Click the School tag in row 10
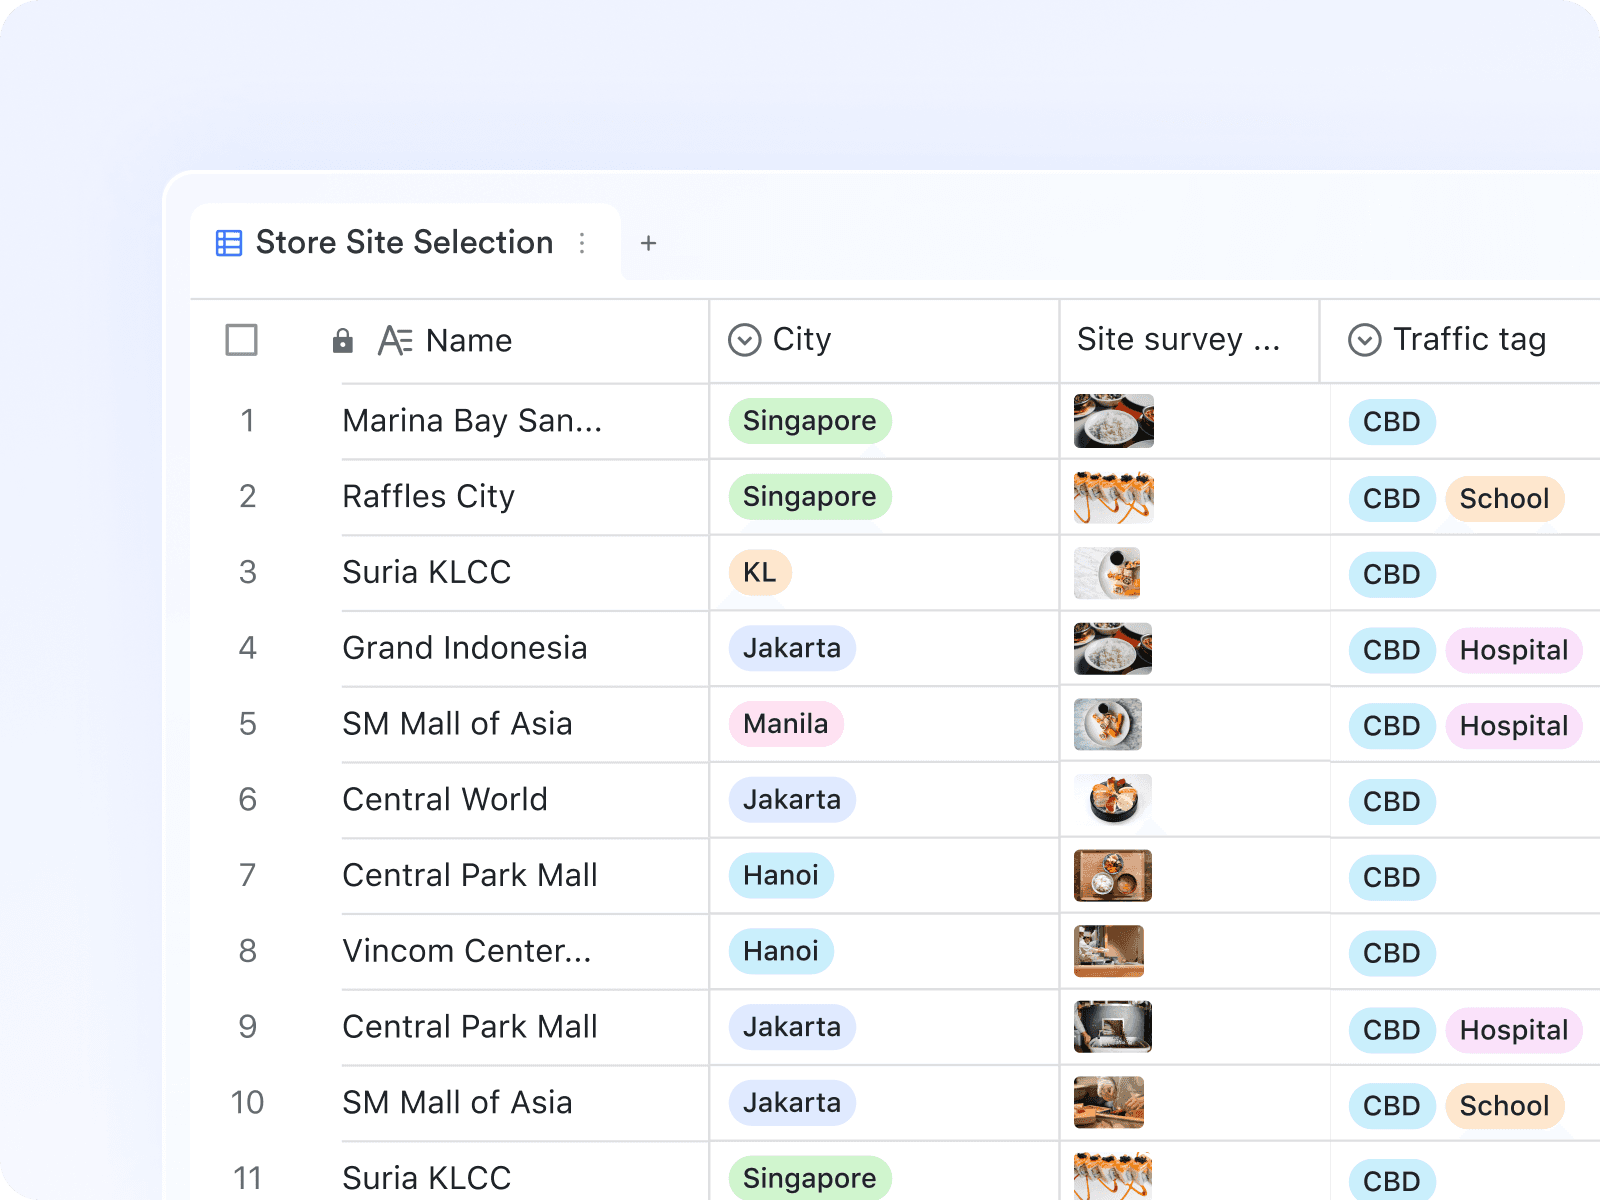 [1505, 1106]
